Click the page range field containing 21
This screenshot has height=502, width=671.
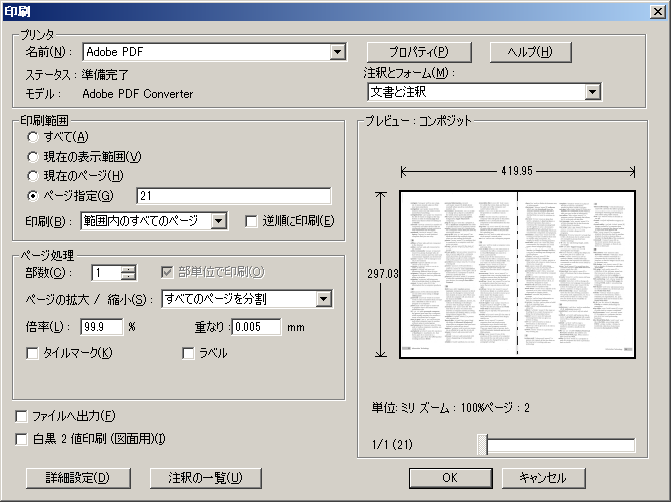pos(232,196)
